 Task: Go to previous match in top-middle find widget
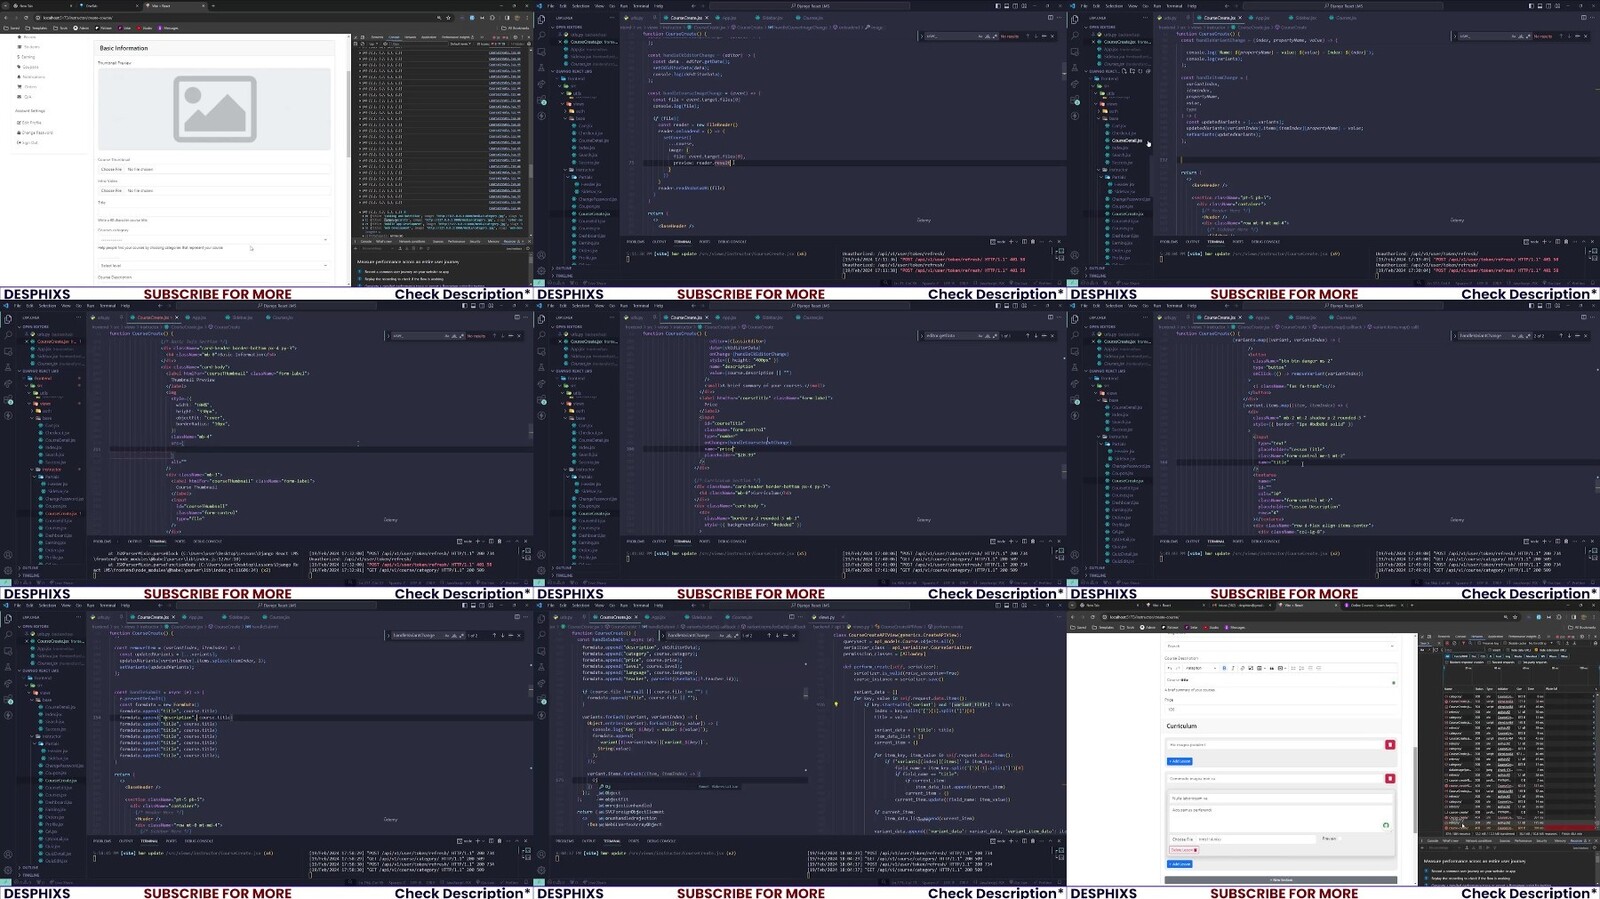point(1029,36)
